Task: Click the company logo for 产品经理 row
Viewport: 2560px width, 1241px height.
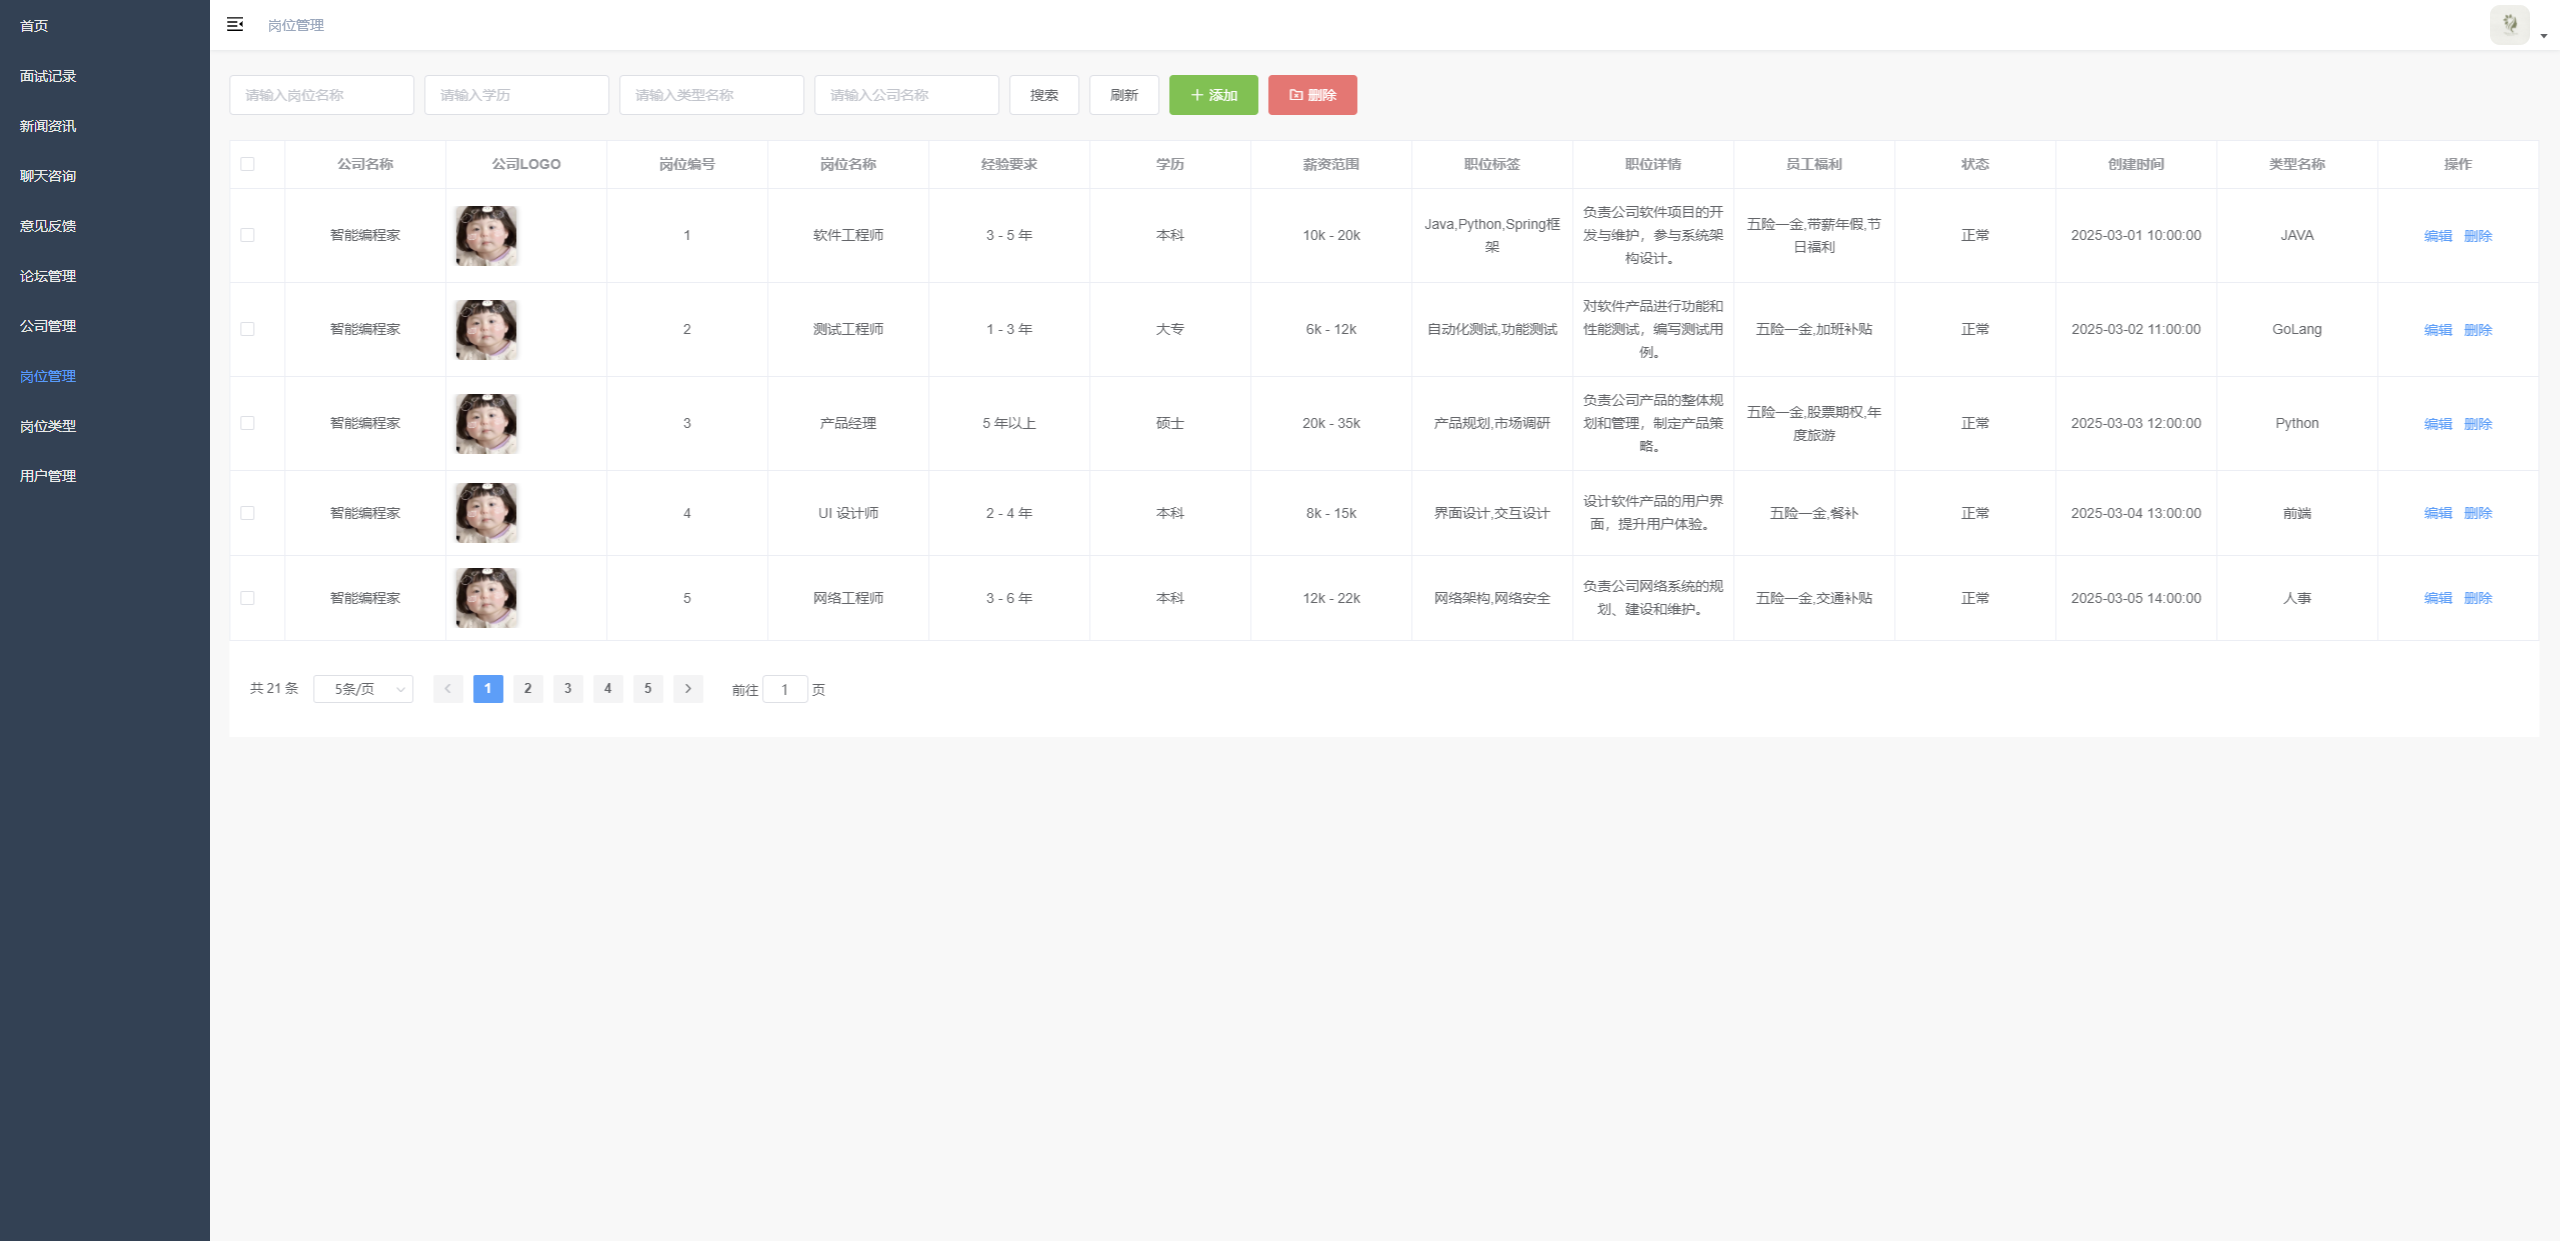Action: 487,424
